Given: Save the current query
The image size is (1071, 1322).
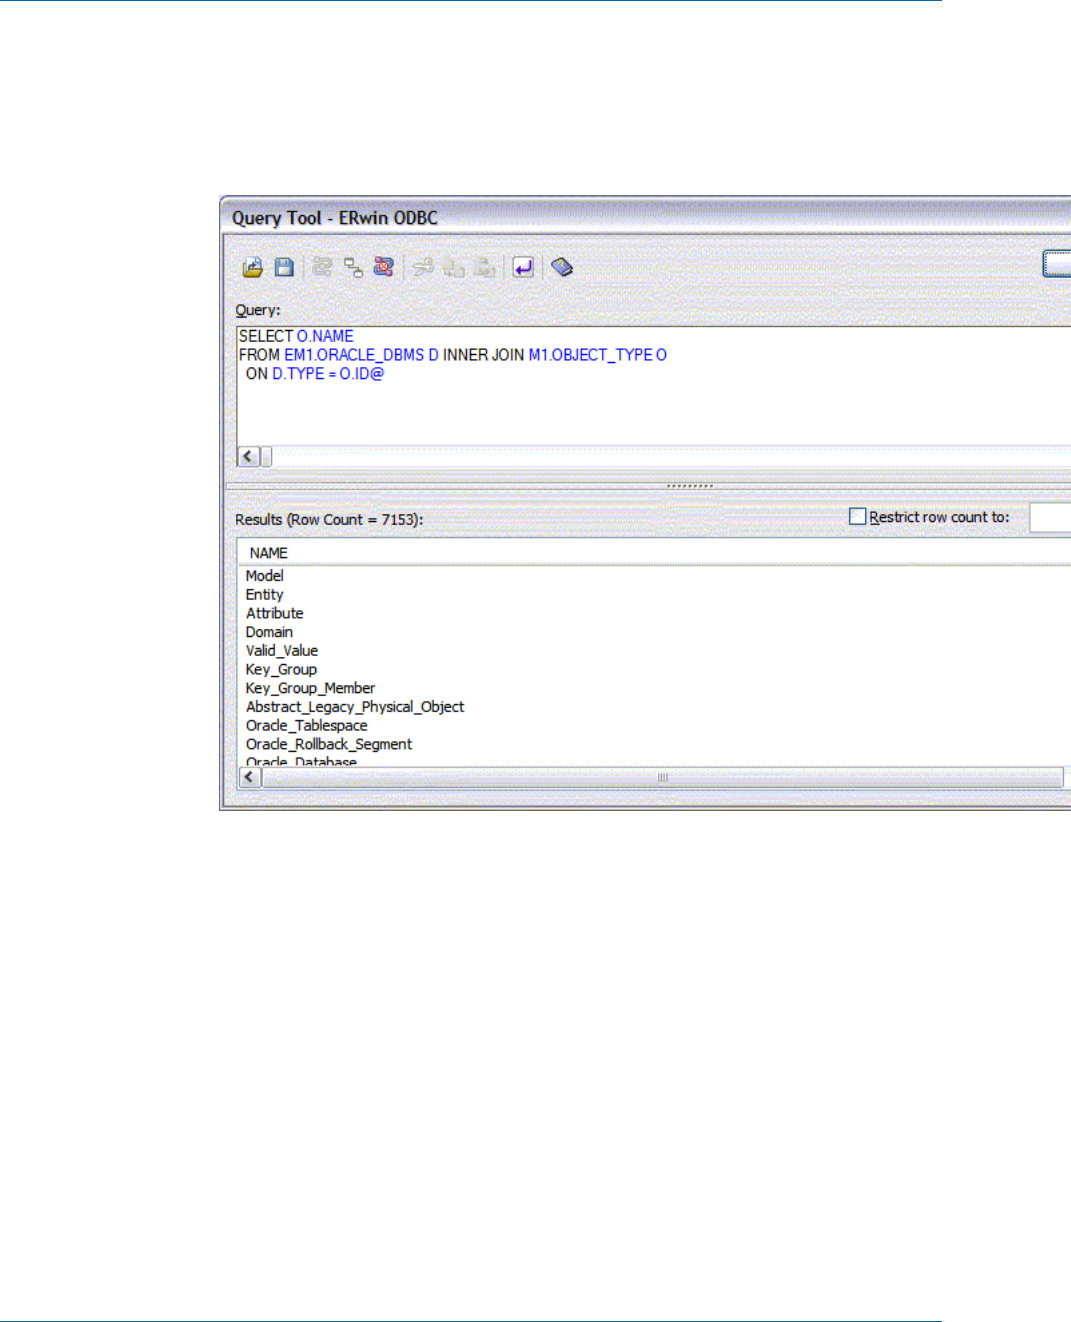Looking at the screenshot, I should click(284, 267).
